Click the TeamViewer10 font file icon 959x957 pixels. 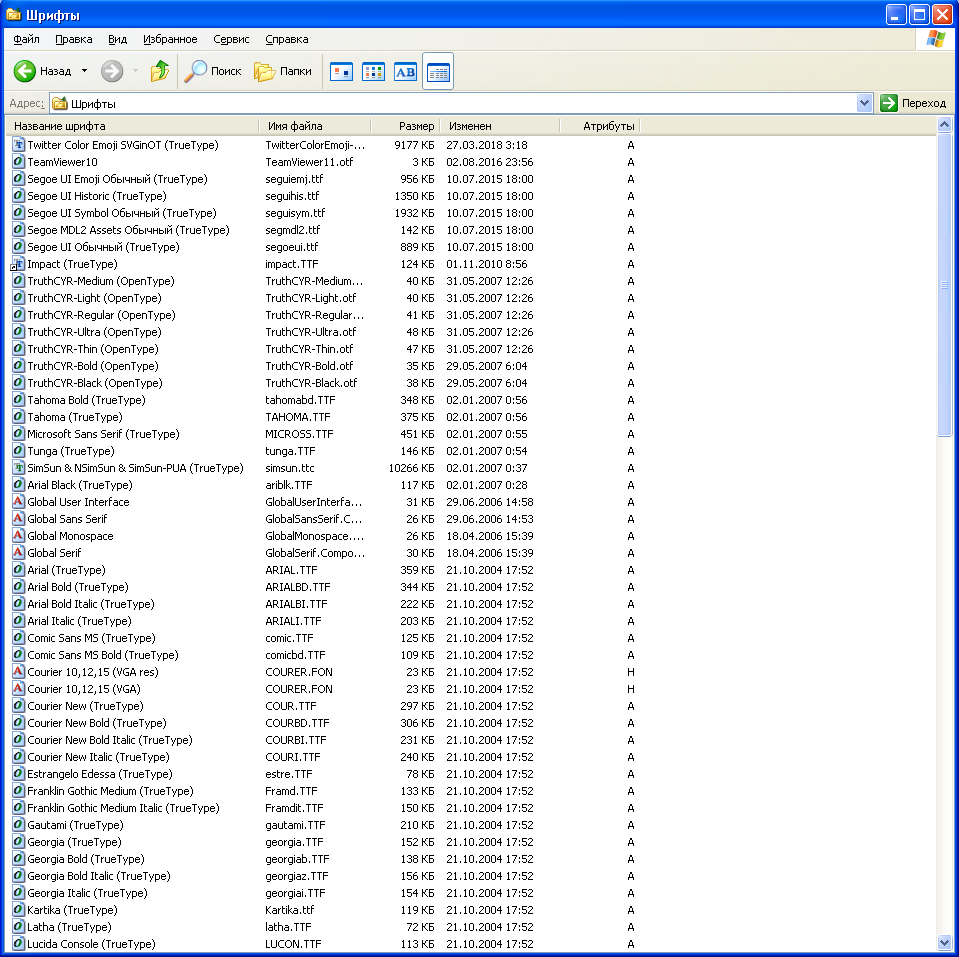click(x=18, y=162)
